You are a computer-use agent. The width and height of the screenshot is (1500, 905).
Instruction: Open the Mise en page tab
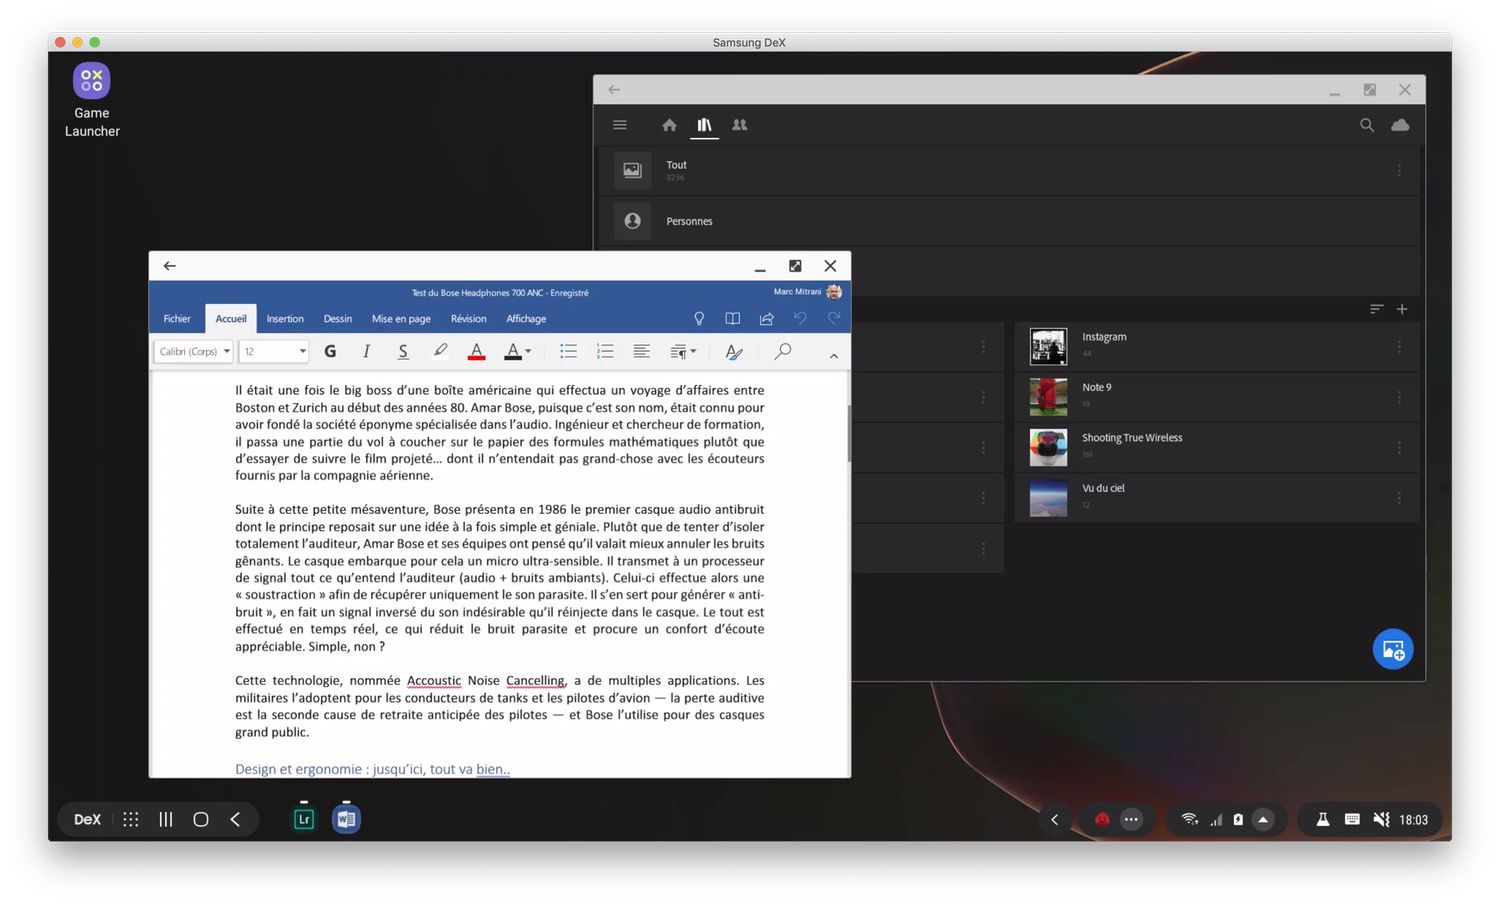point(401,319)
